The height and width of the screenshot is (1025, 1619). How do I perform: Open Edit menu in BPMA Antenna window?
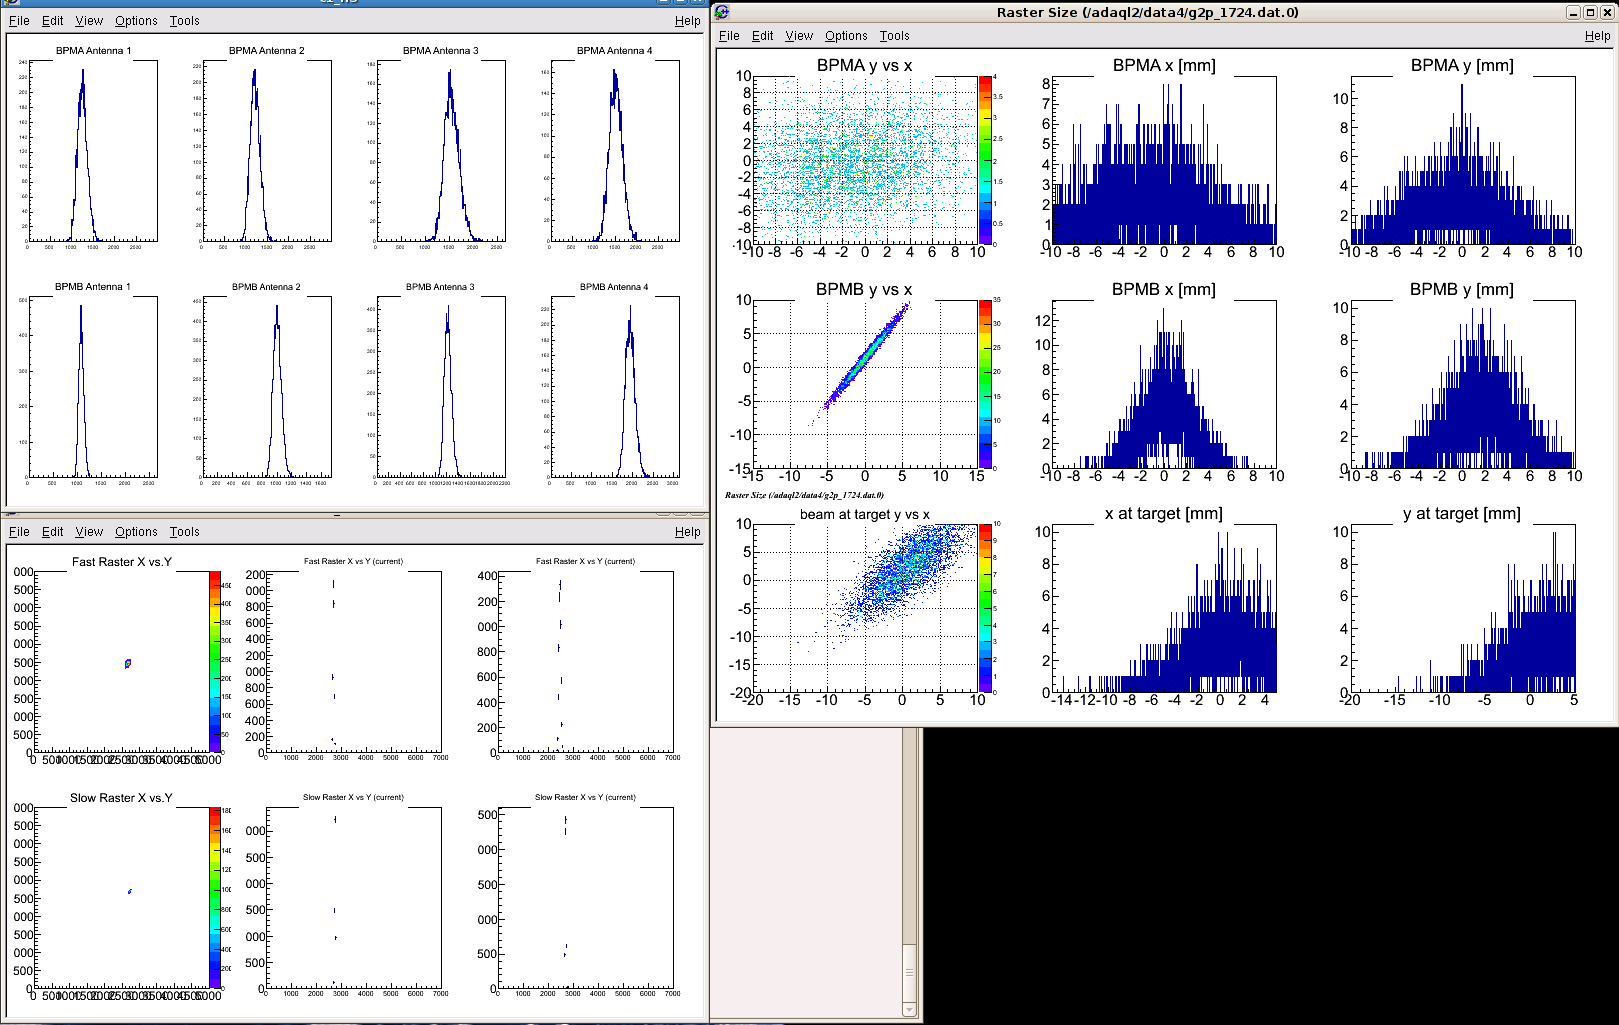(x=53, y=20)
